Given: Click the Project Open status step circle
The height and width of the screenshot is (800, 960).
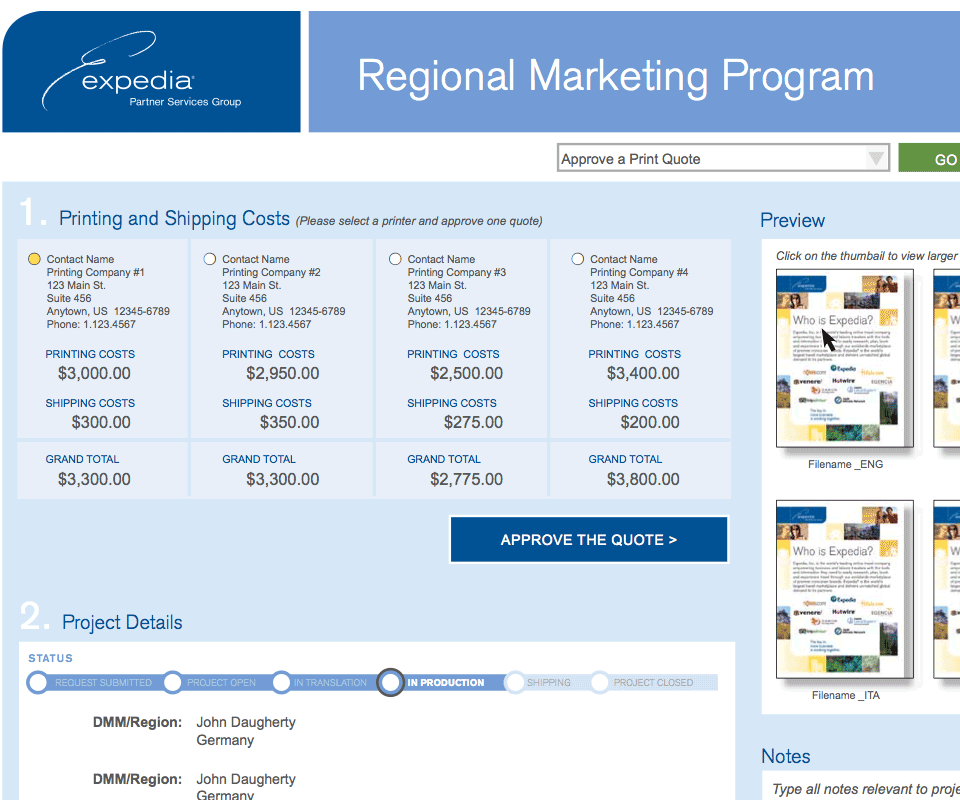Looking at the screenshot, I should 172,683.
